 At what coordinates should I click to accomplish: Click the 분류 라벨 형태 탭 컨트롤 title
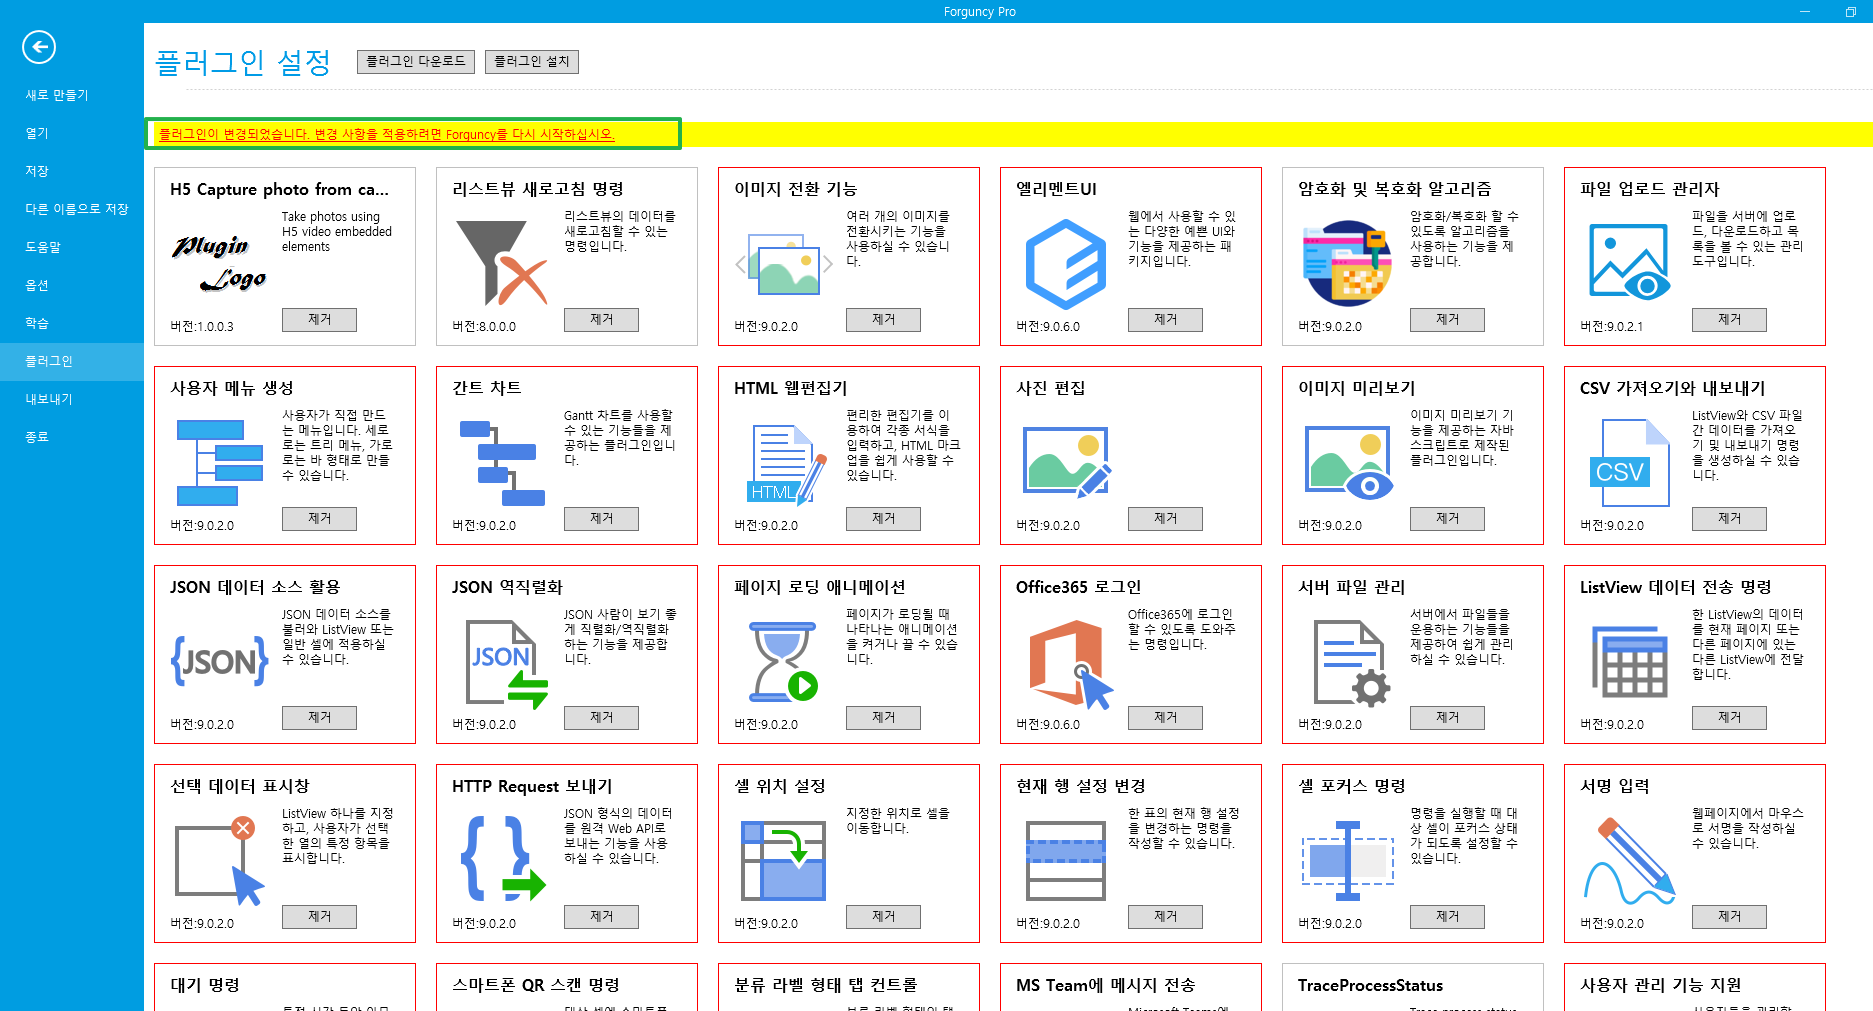point(826,985)
